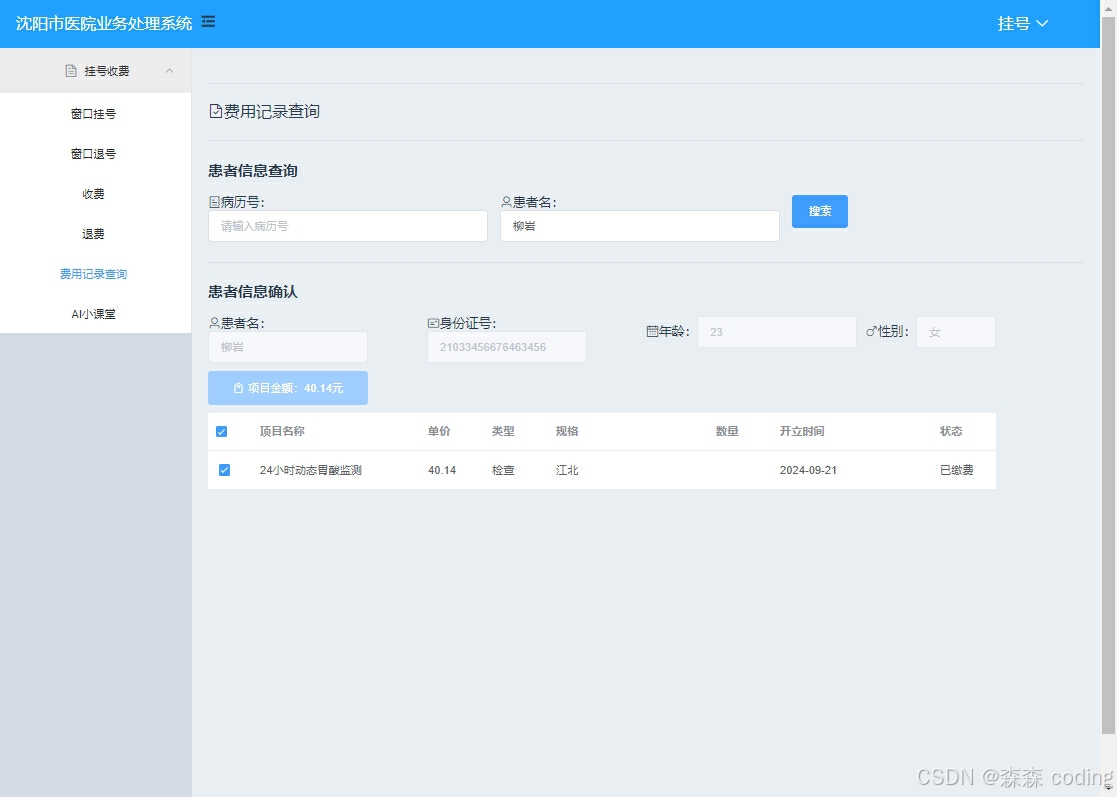The width and height of the screenshot is (1117, 797).
Task: Select 收费 in the sidebar menu
Action: tap(93, 193)
